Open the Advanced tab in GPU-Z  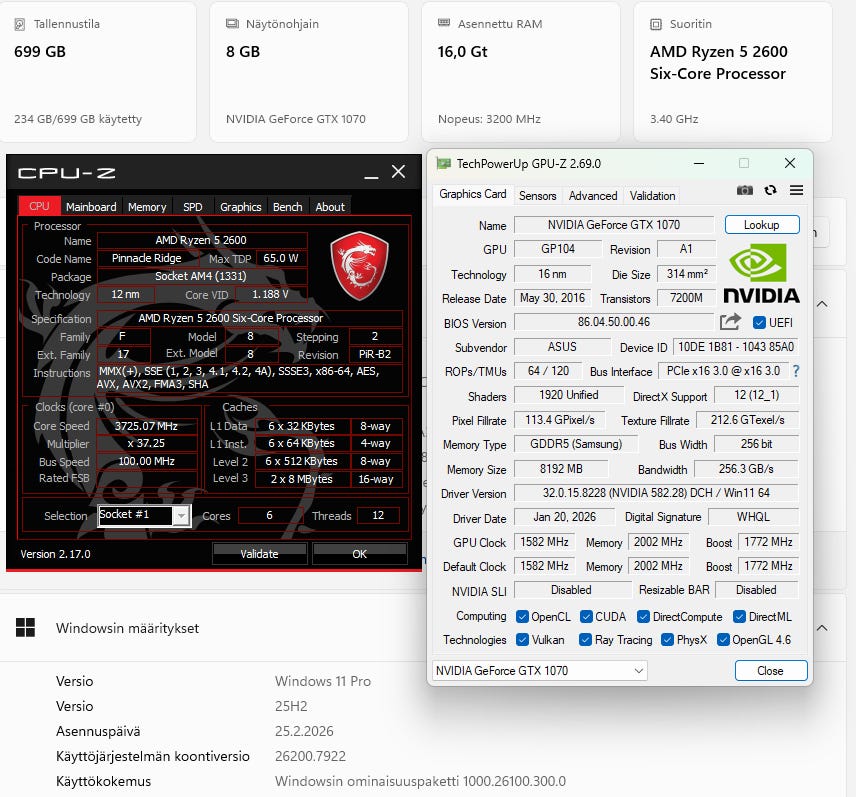593,195
